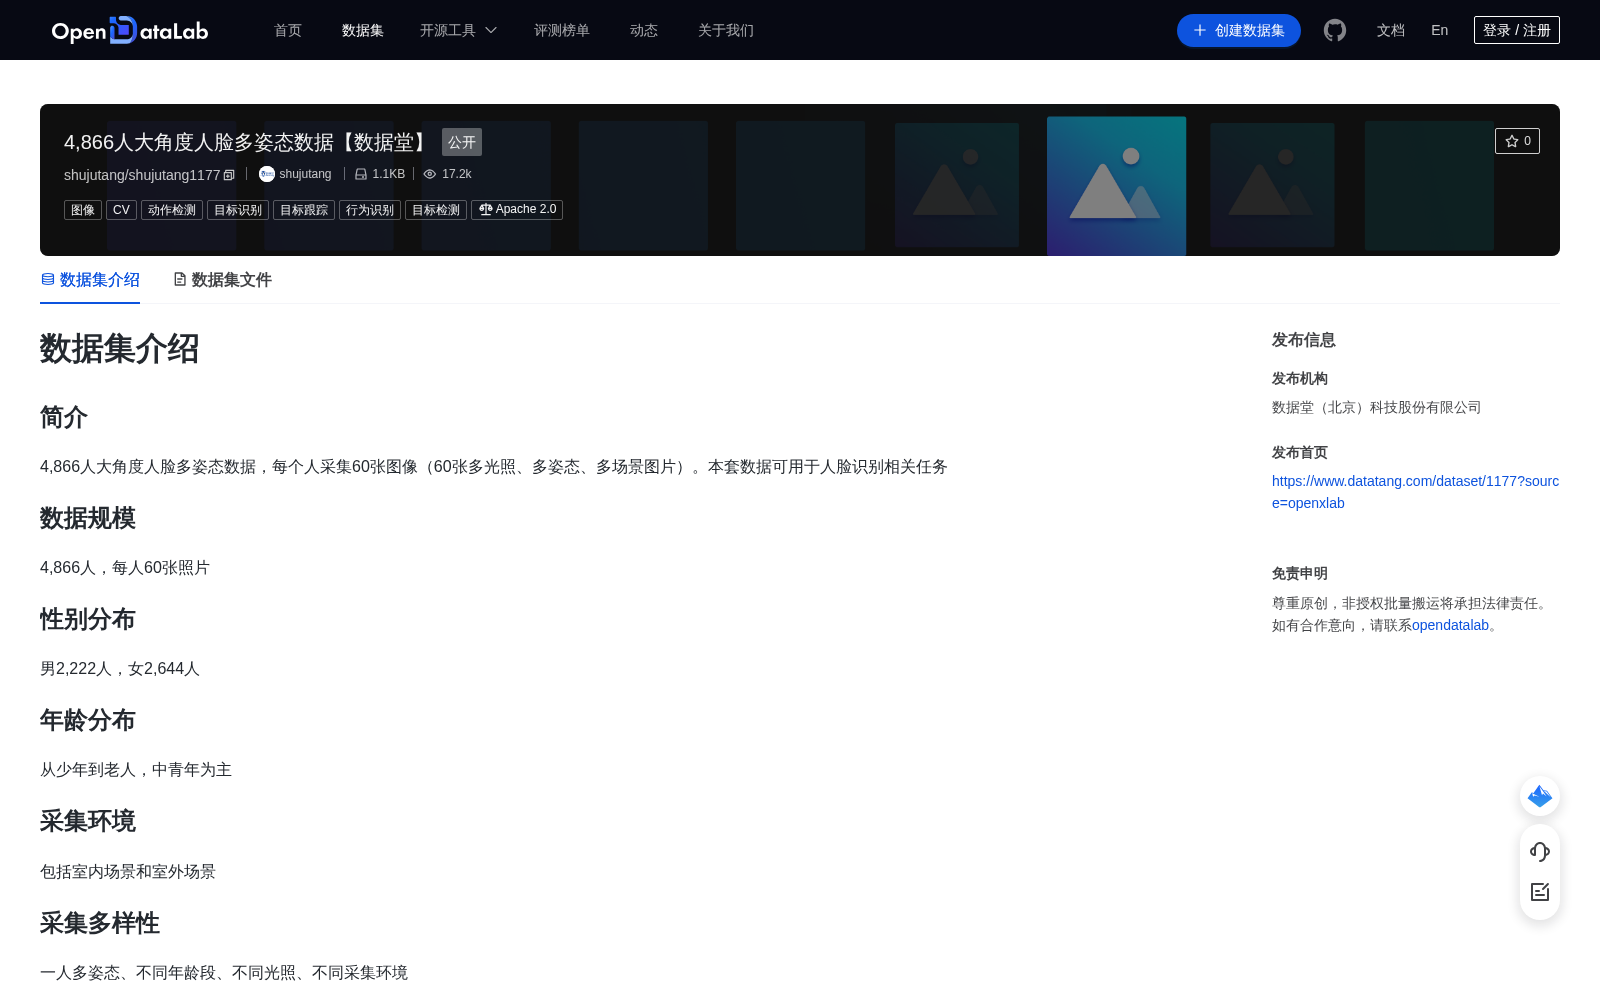This screenshot has width=1600, height=1000.
Task: Switch to 数据集介绍 tab
Action: (90, 280)
